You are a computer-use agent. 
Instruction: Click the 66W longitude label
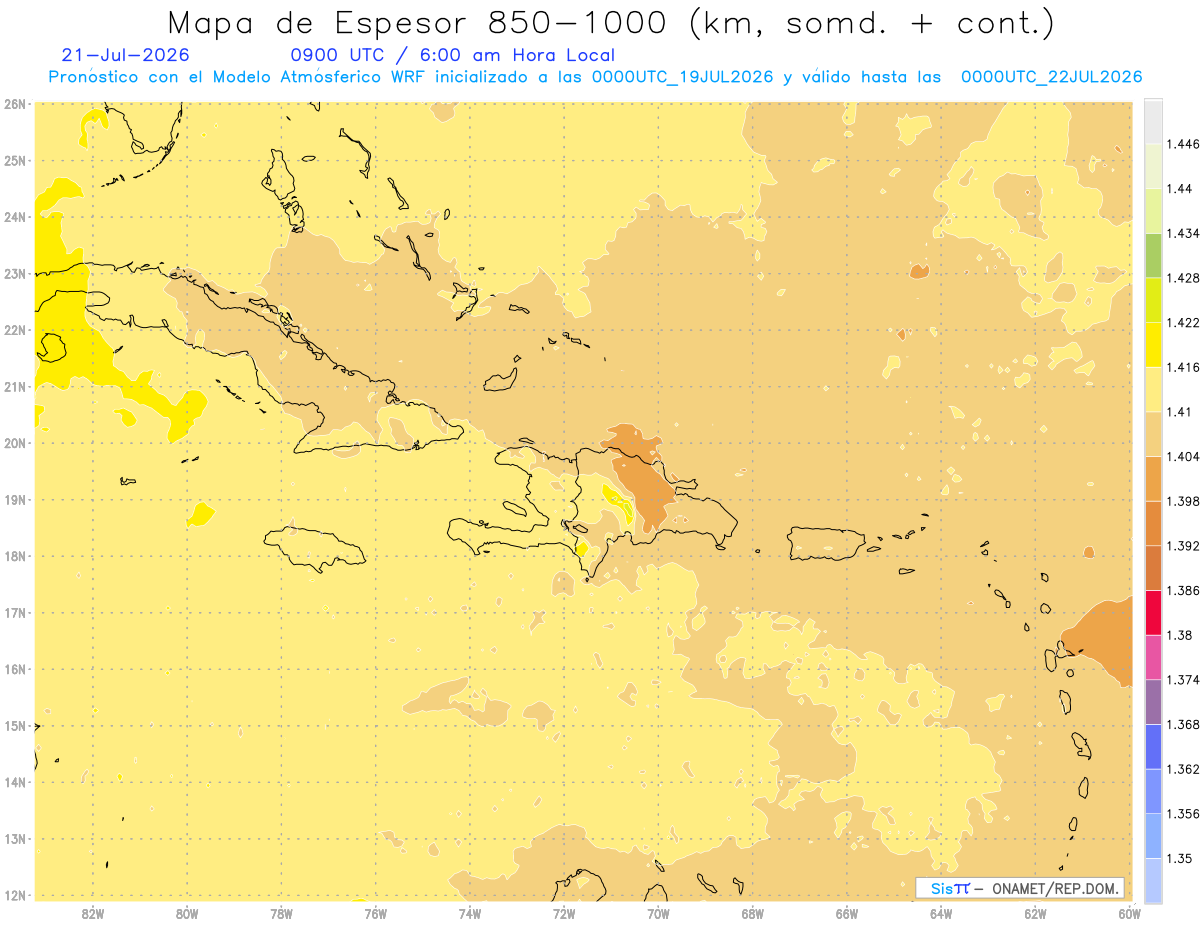[x=847, y=913]
